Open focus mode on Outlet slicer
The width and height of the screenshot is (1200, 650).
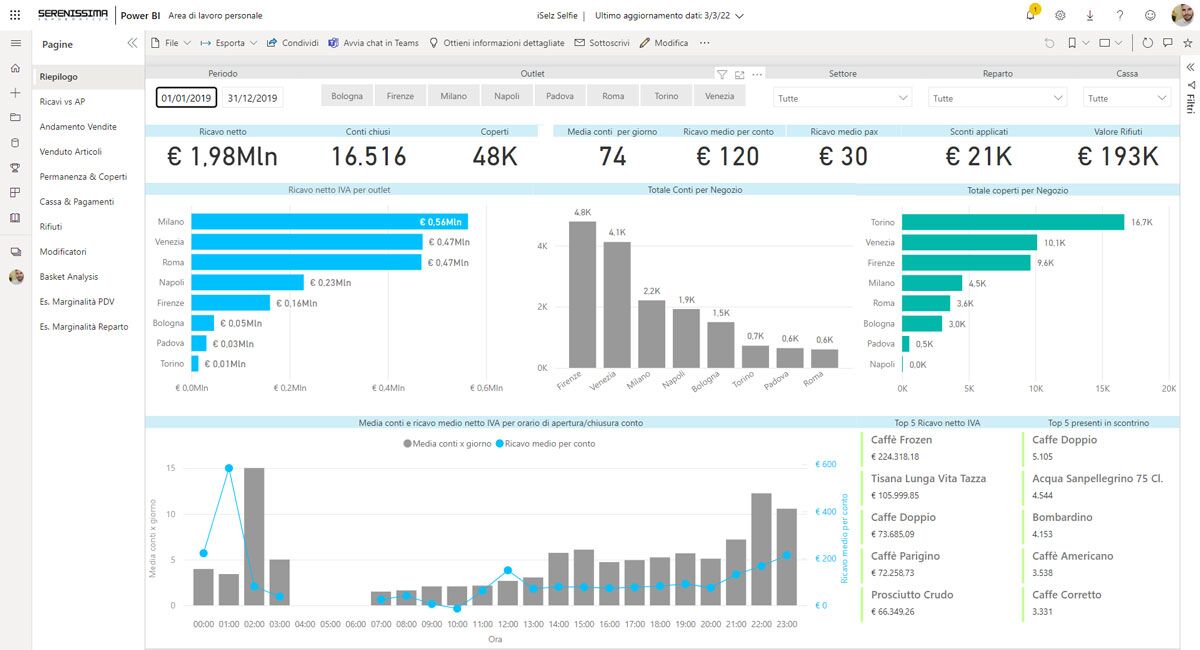pos(739,74)
